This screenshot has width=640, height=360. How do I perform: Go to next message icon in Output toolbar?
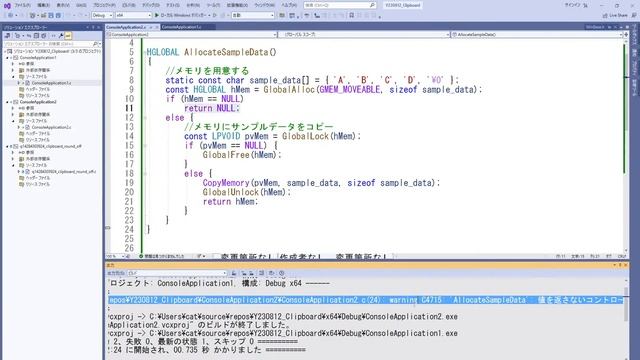[x=251, y=273]
